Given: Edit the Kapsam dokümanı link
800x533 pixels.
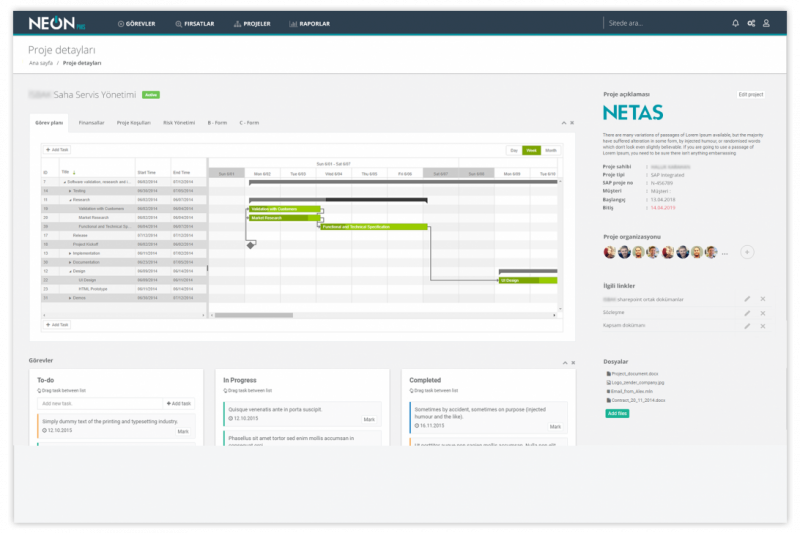Looking at the screenshot, I should click(x=747, y=326).
